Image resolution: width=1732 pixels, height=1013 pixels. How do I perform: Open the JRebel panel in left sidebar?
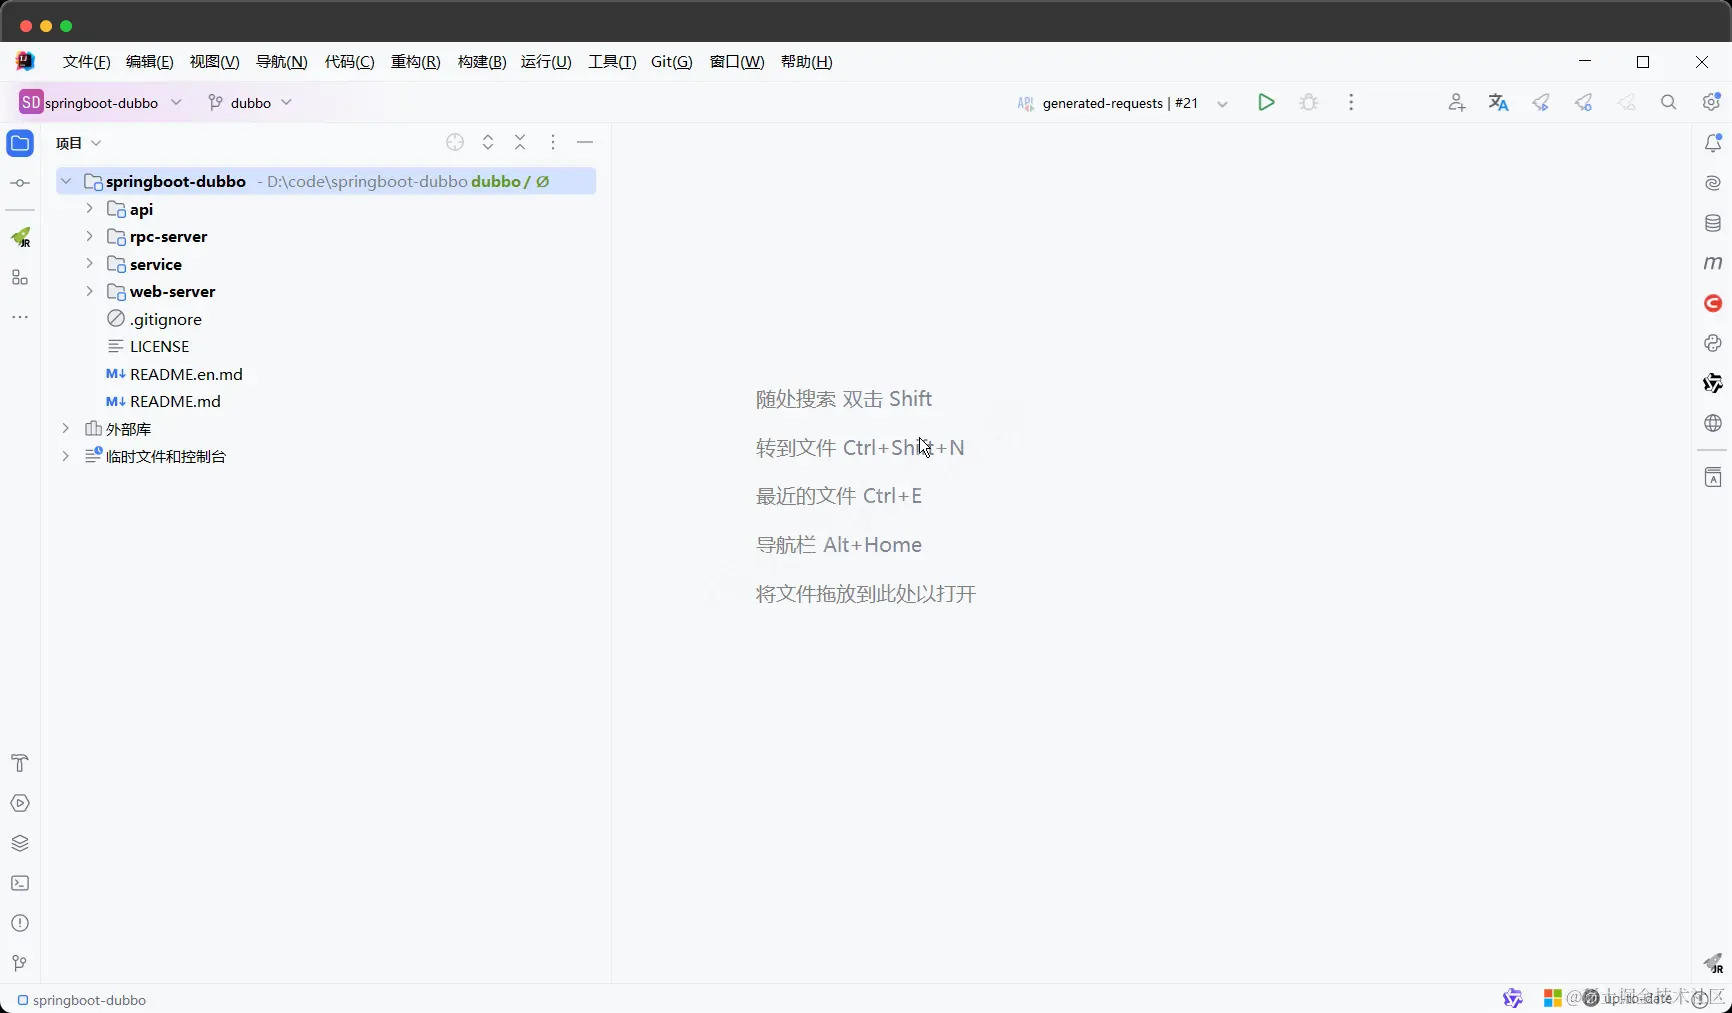[x=20, y=237]
